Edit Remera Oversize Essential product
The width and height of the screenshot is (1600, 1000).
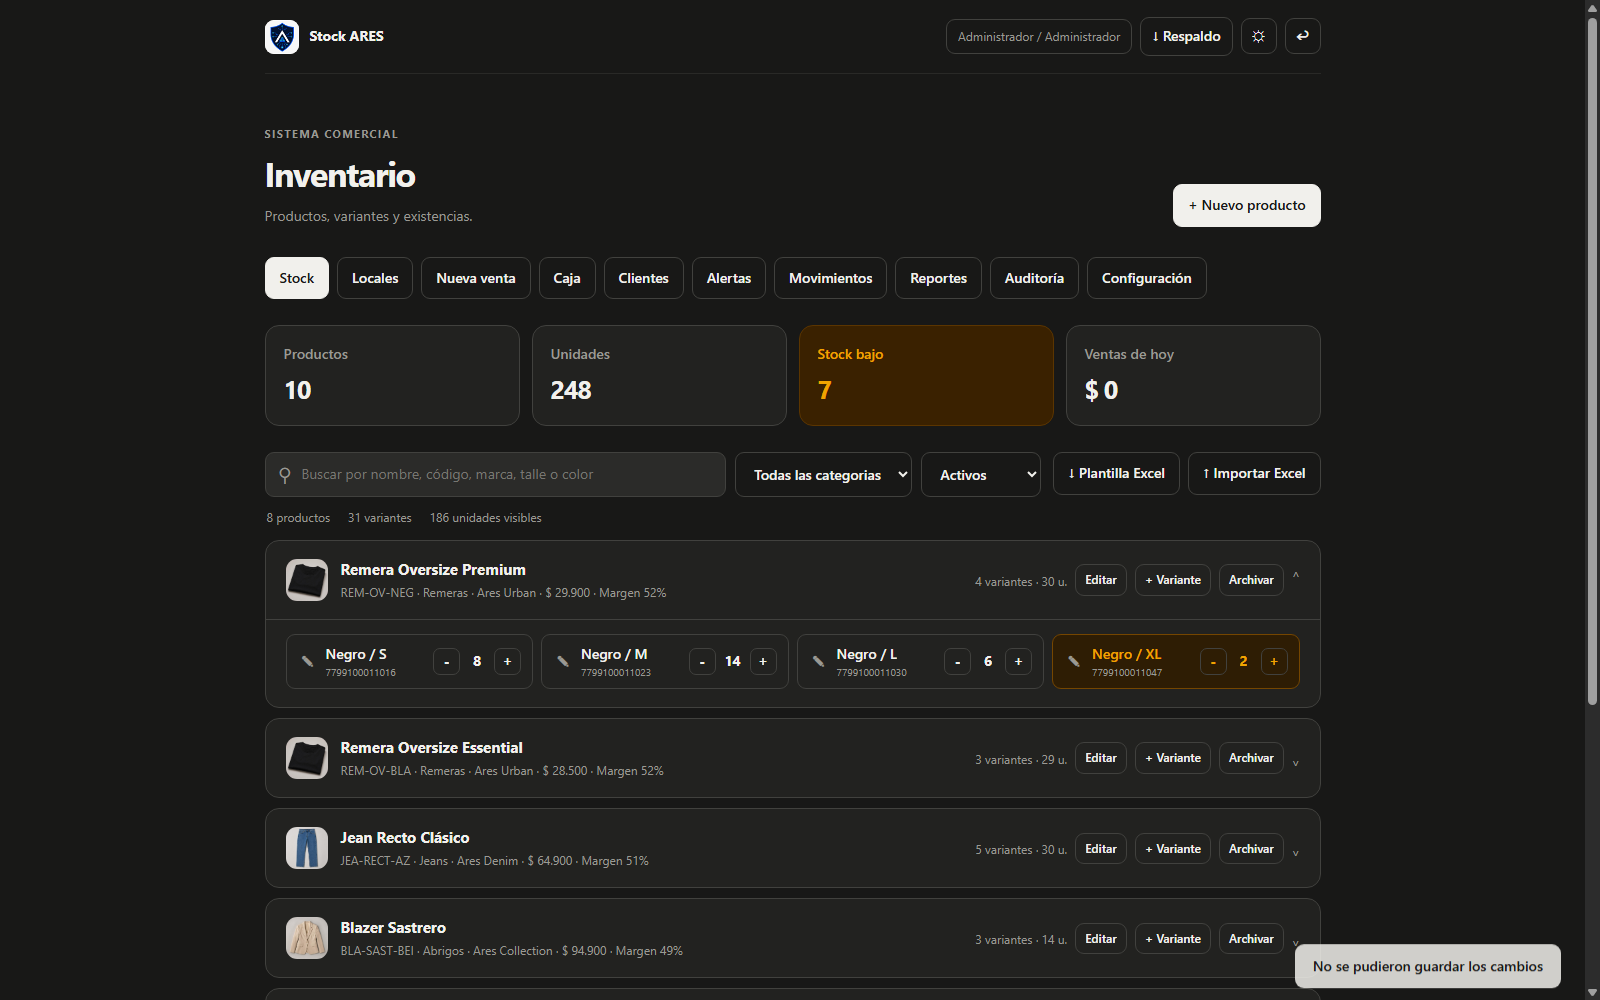(x=1101, y=758)
